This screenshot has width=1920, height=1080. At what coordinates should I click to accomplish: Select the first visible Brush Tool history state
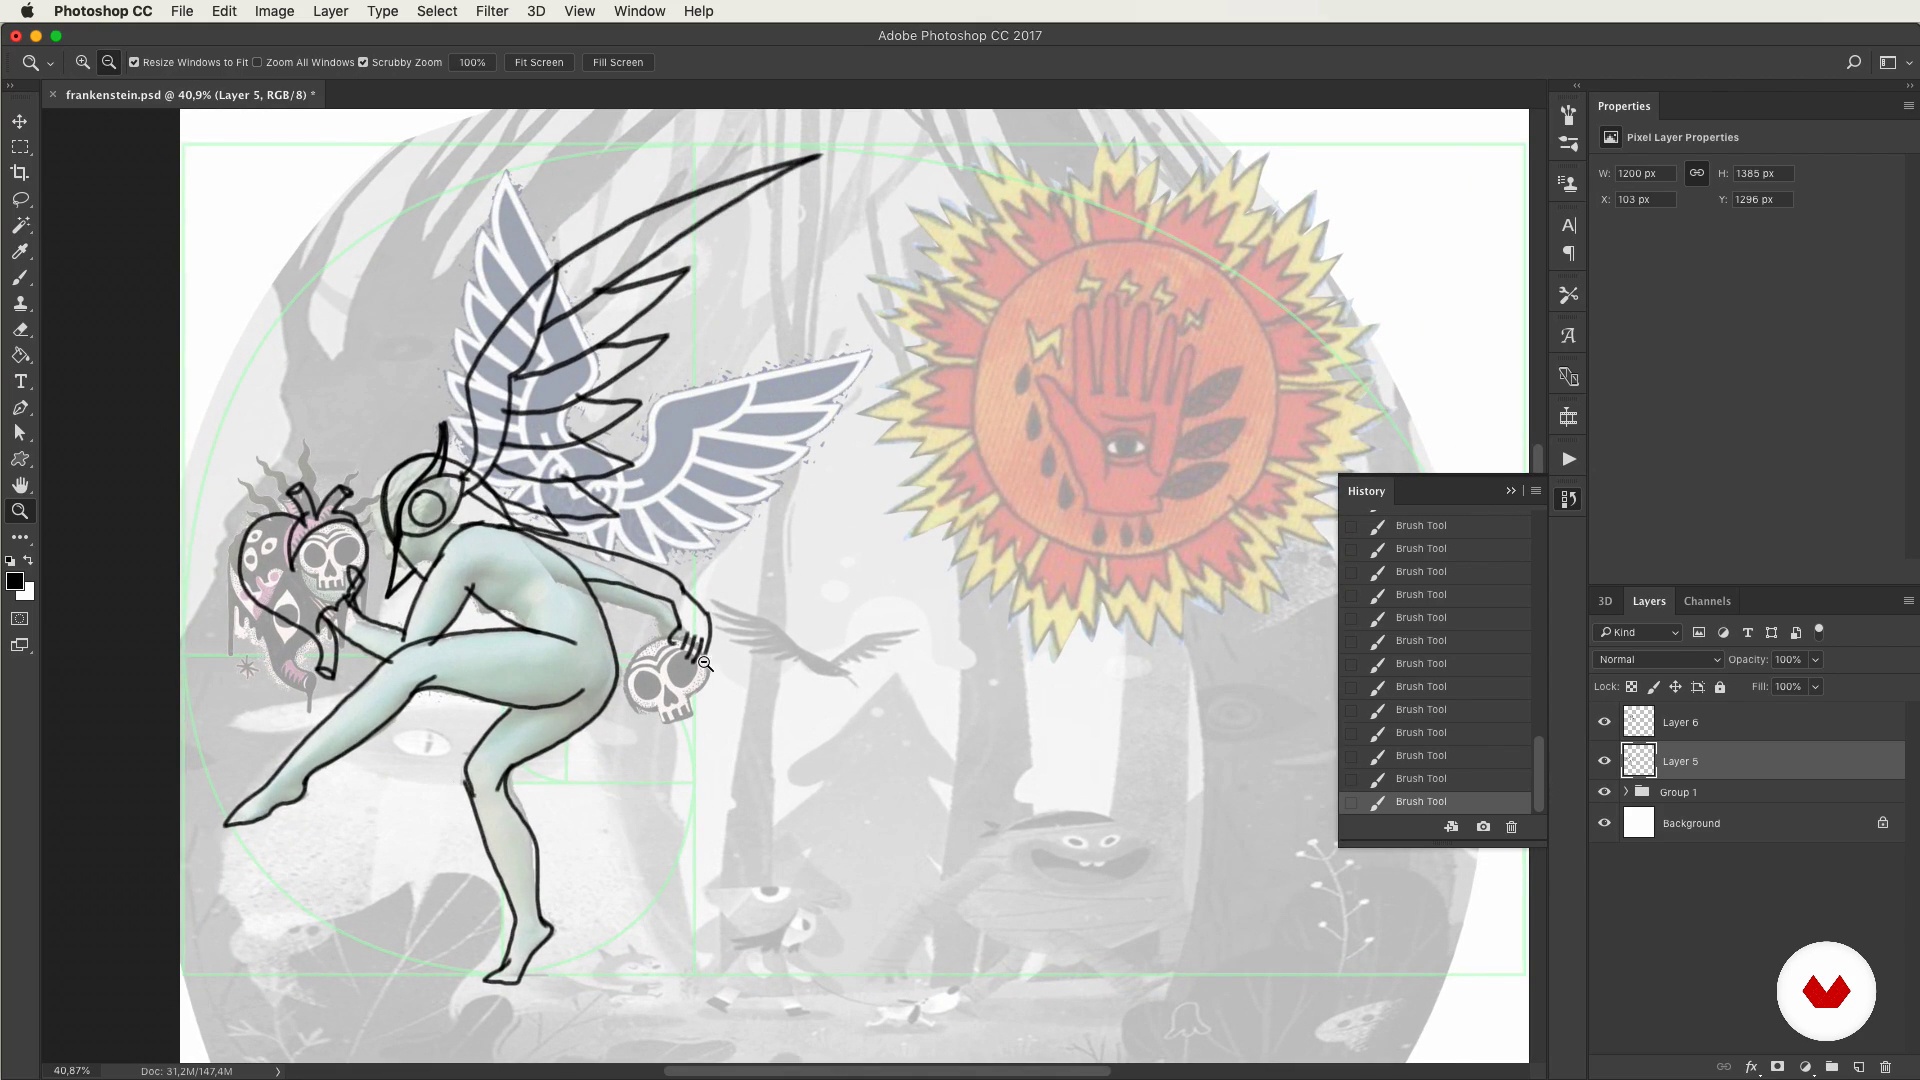pyautogui.click(x=1435, y=526)
